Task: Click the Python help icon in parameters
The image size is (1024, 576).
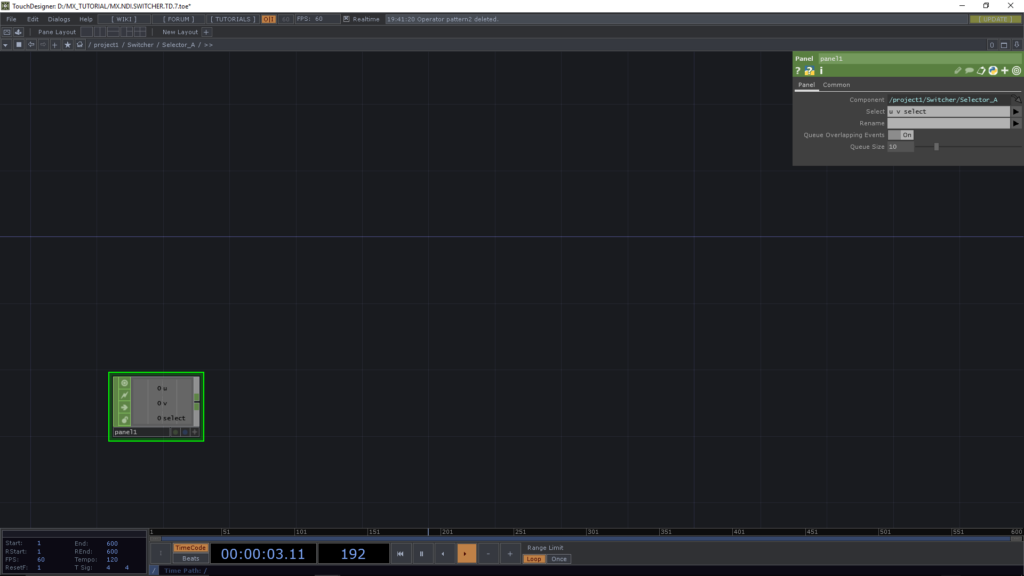Action: point(809,71)
